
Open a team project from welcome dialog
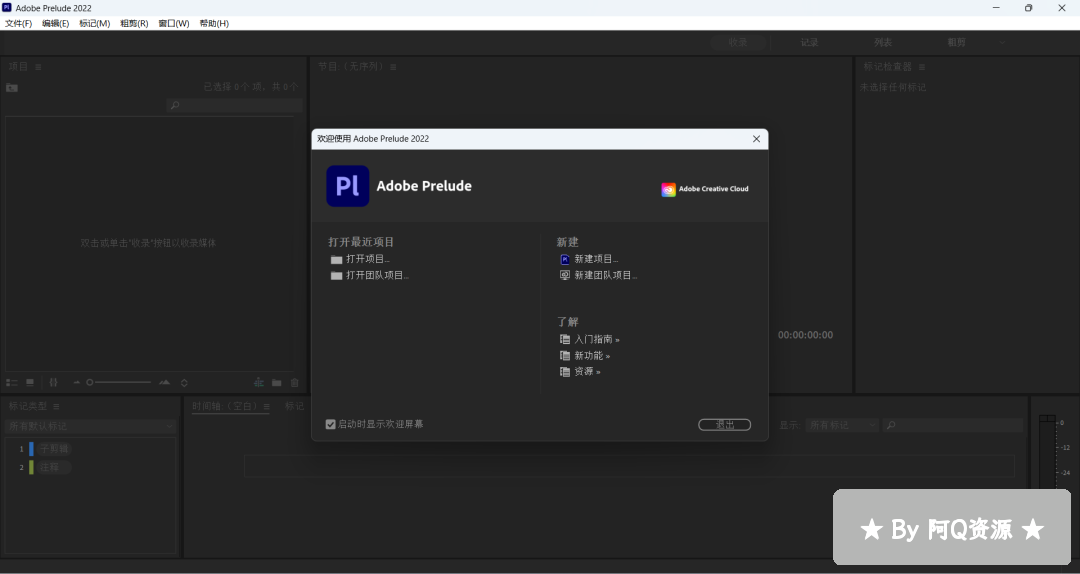370,275
